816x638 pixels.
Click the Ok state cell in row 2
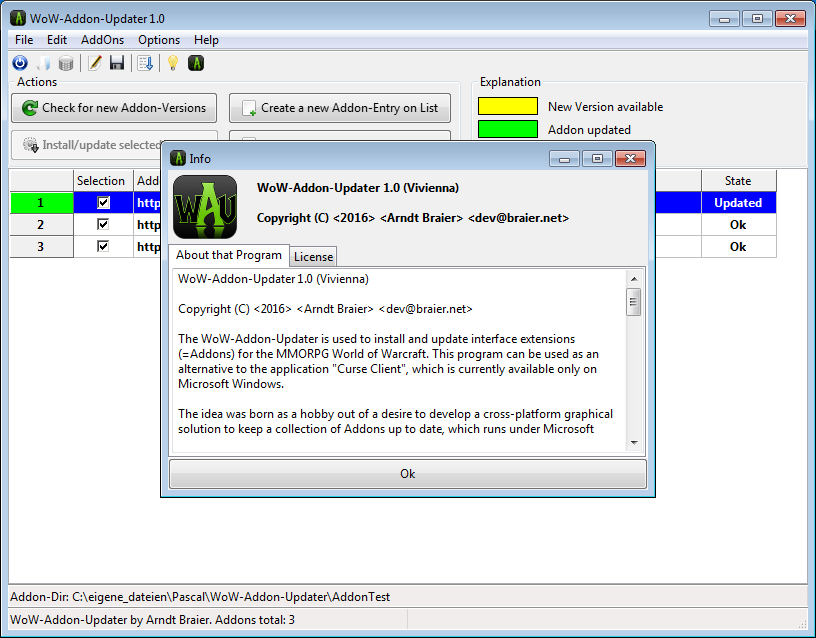[738, 224]
